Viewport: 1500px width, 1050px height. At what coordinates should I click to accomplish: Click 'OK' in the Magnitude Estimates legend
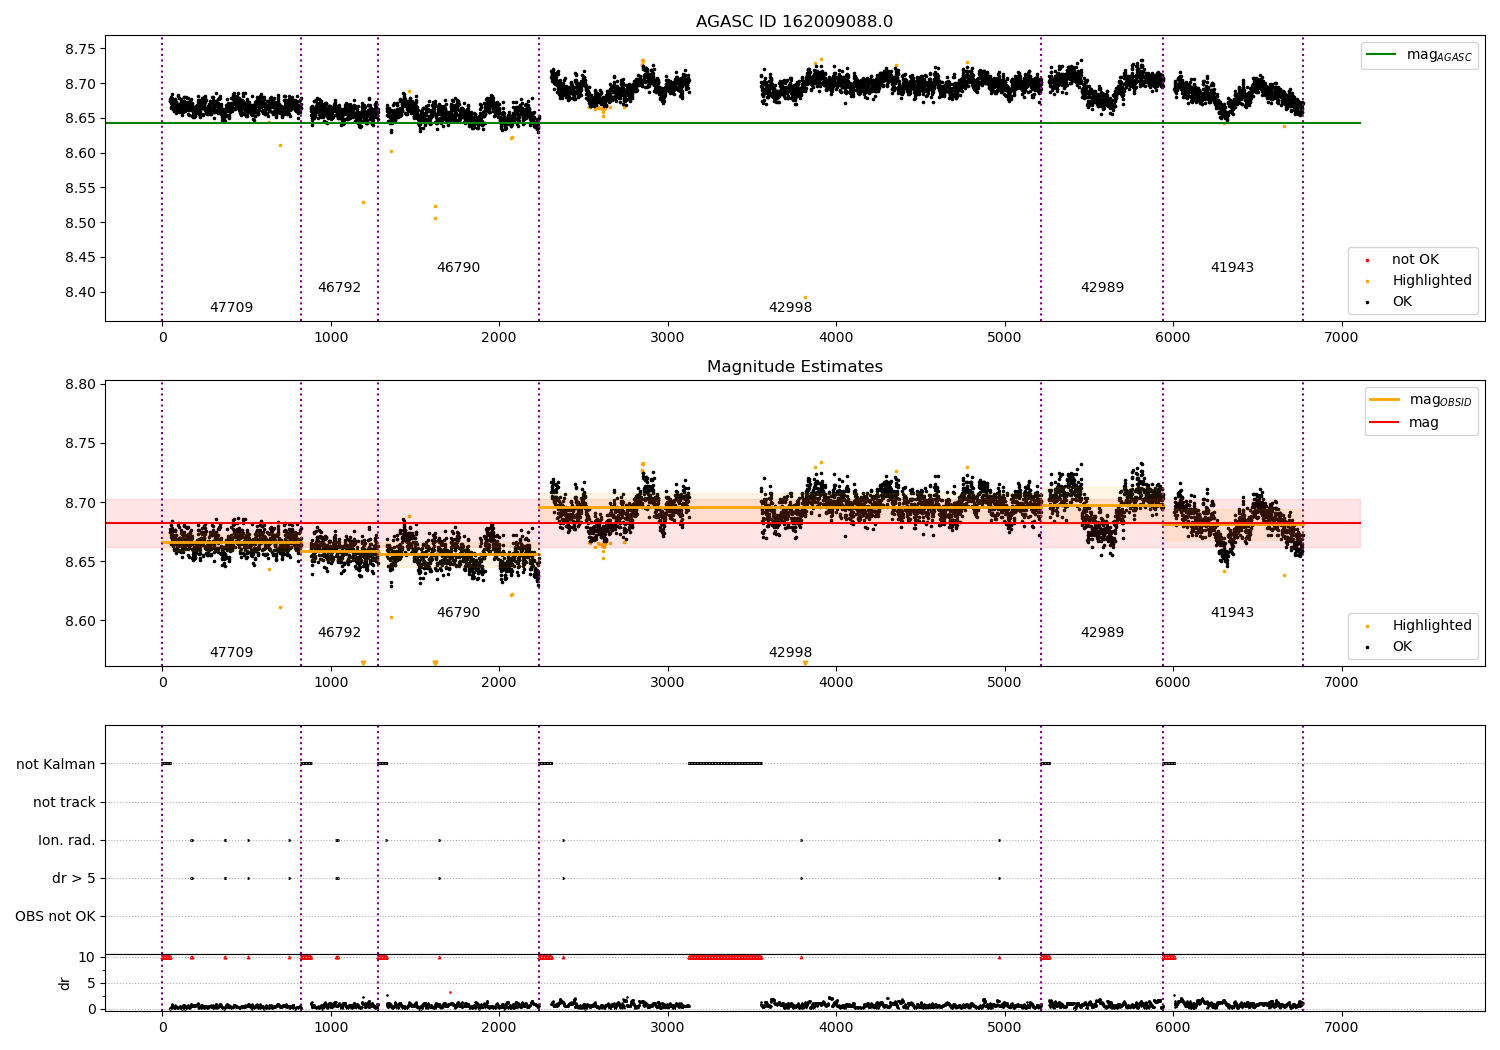tap(1402, 646)
